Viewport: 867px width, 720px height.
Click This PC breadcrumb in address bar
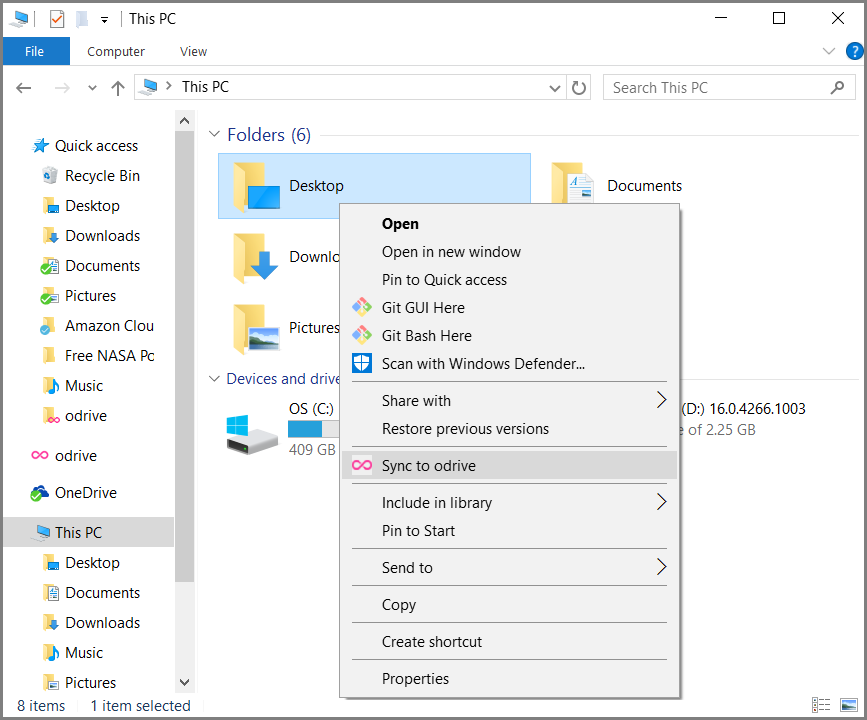tap(205, 87)
